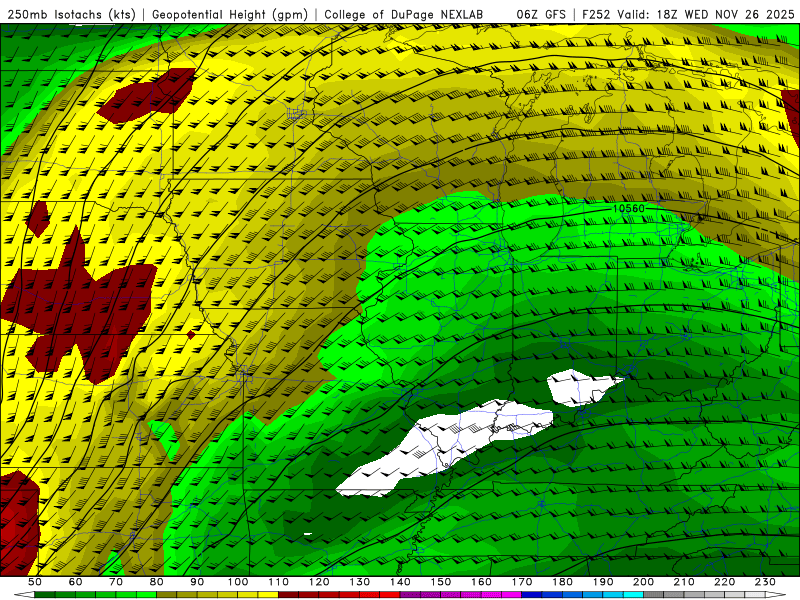Viewport: 800px width, 600px height.
Task: Click the dark gray swatch after 200
Action: [654, 595]
